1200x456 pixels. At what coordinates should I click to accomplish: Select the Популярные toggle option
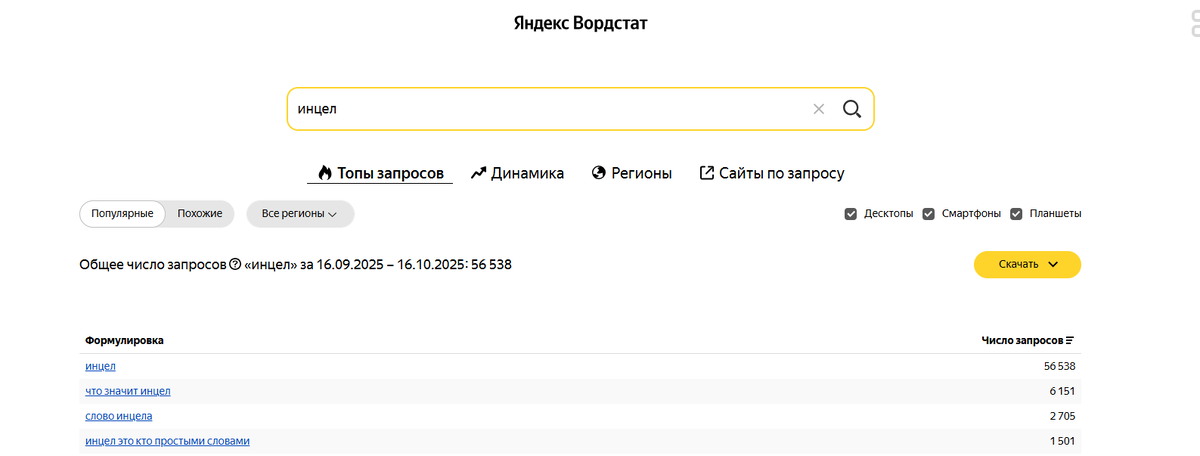click(x=122, y=214)
